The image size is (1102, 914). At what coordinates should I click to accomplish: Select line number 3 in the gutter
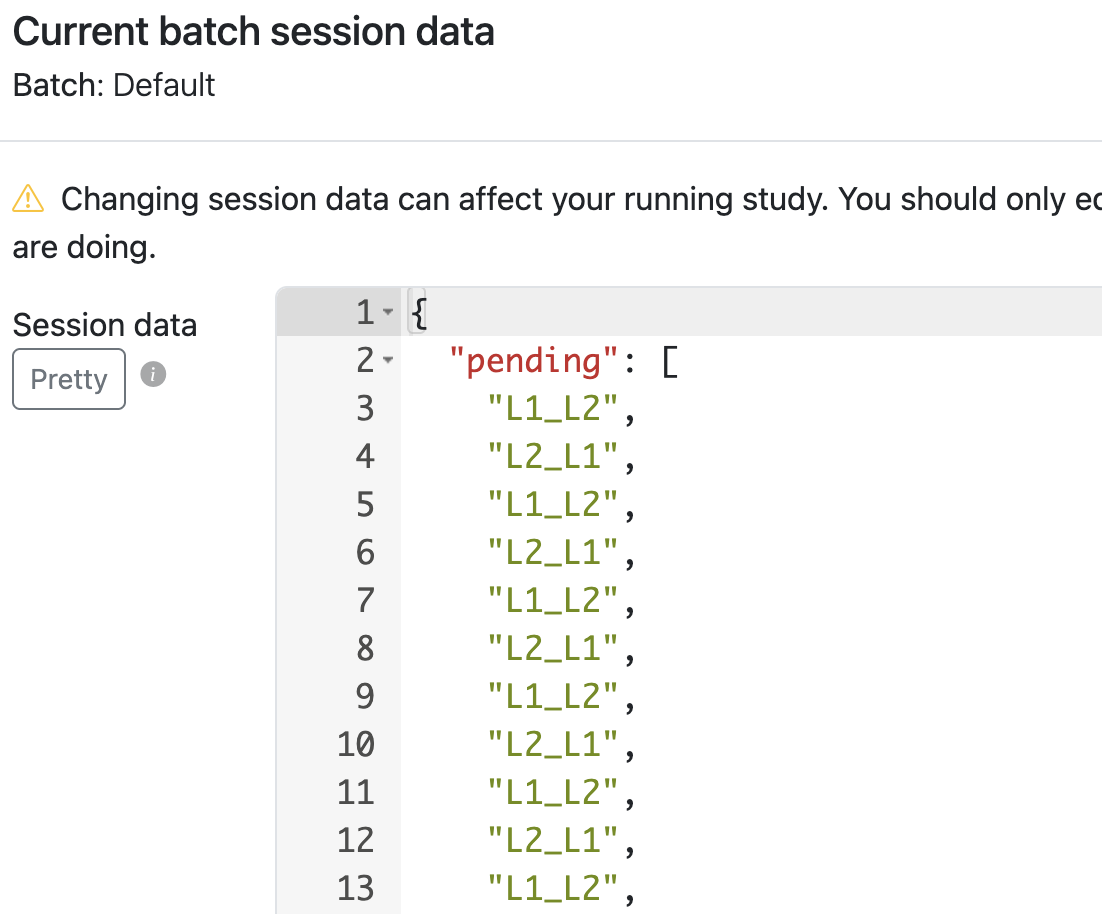click(364, 409)
